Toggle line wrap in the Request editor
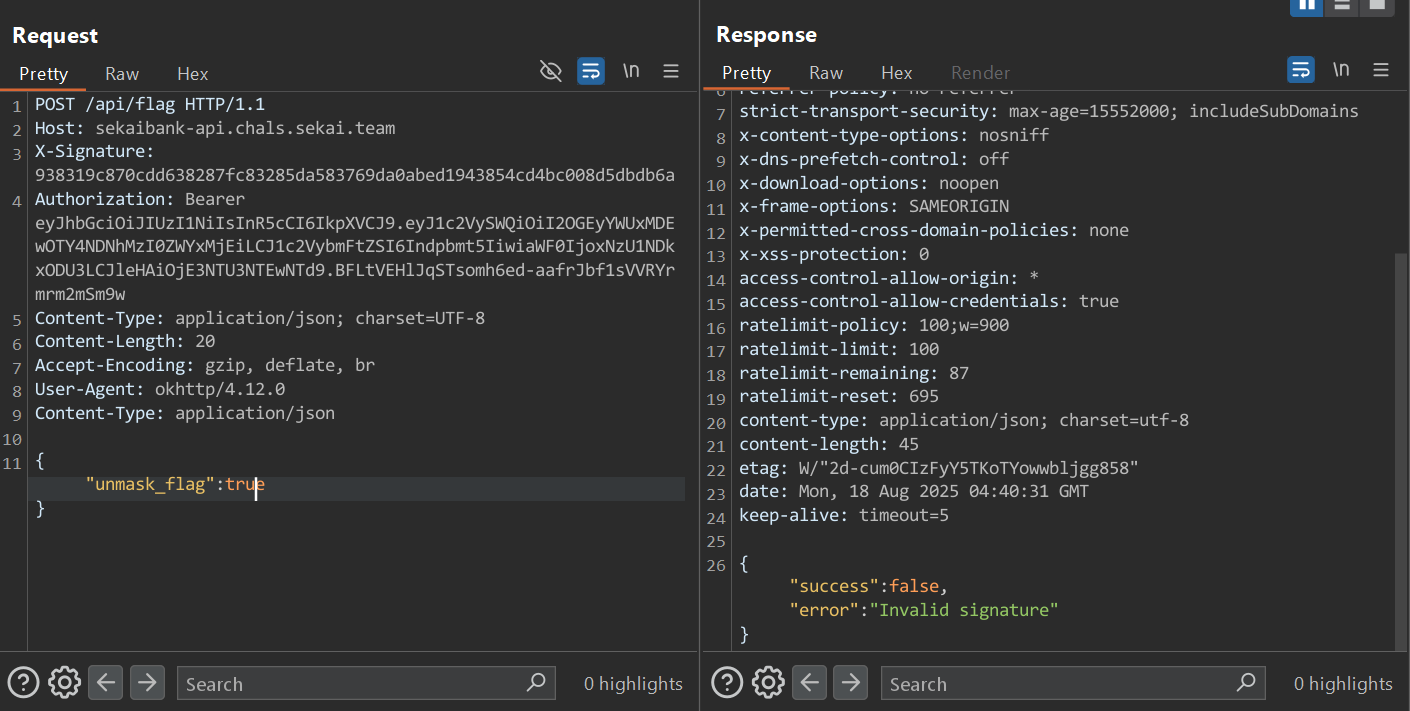Viewport: 1410px width, 711px height. [591, 71]
